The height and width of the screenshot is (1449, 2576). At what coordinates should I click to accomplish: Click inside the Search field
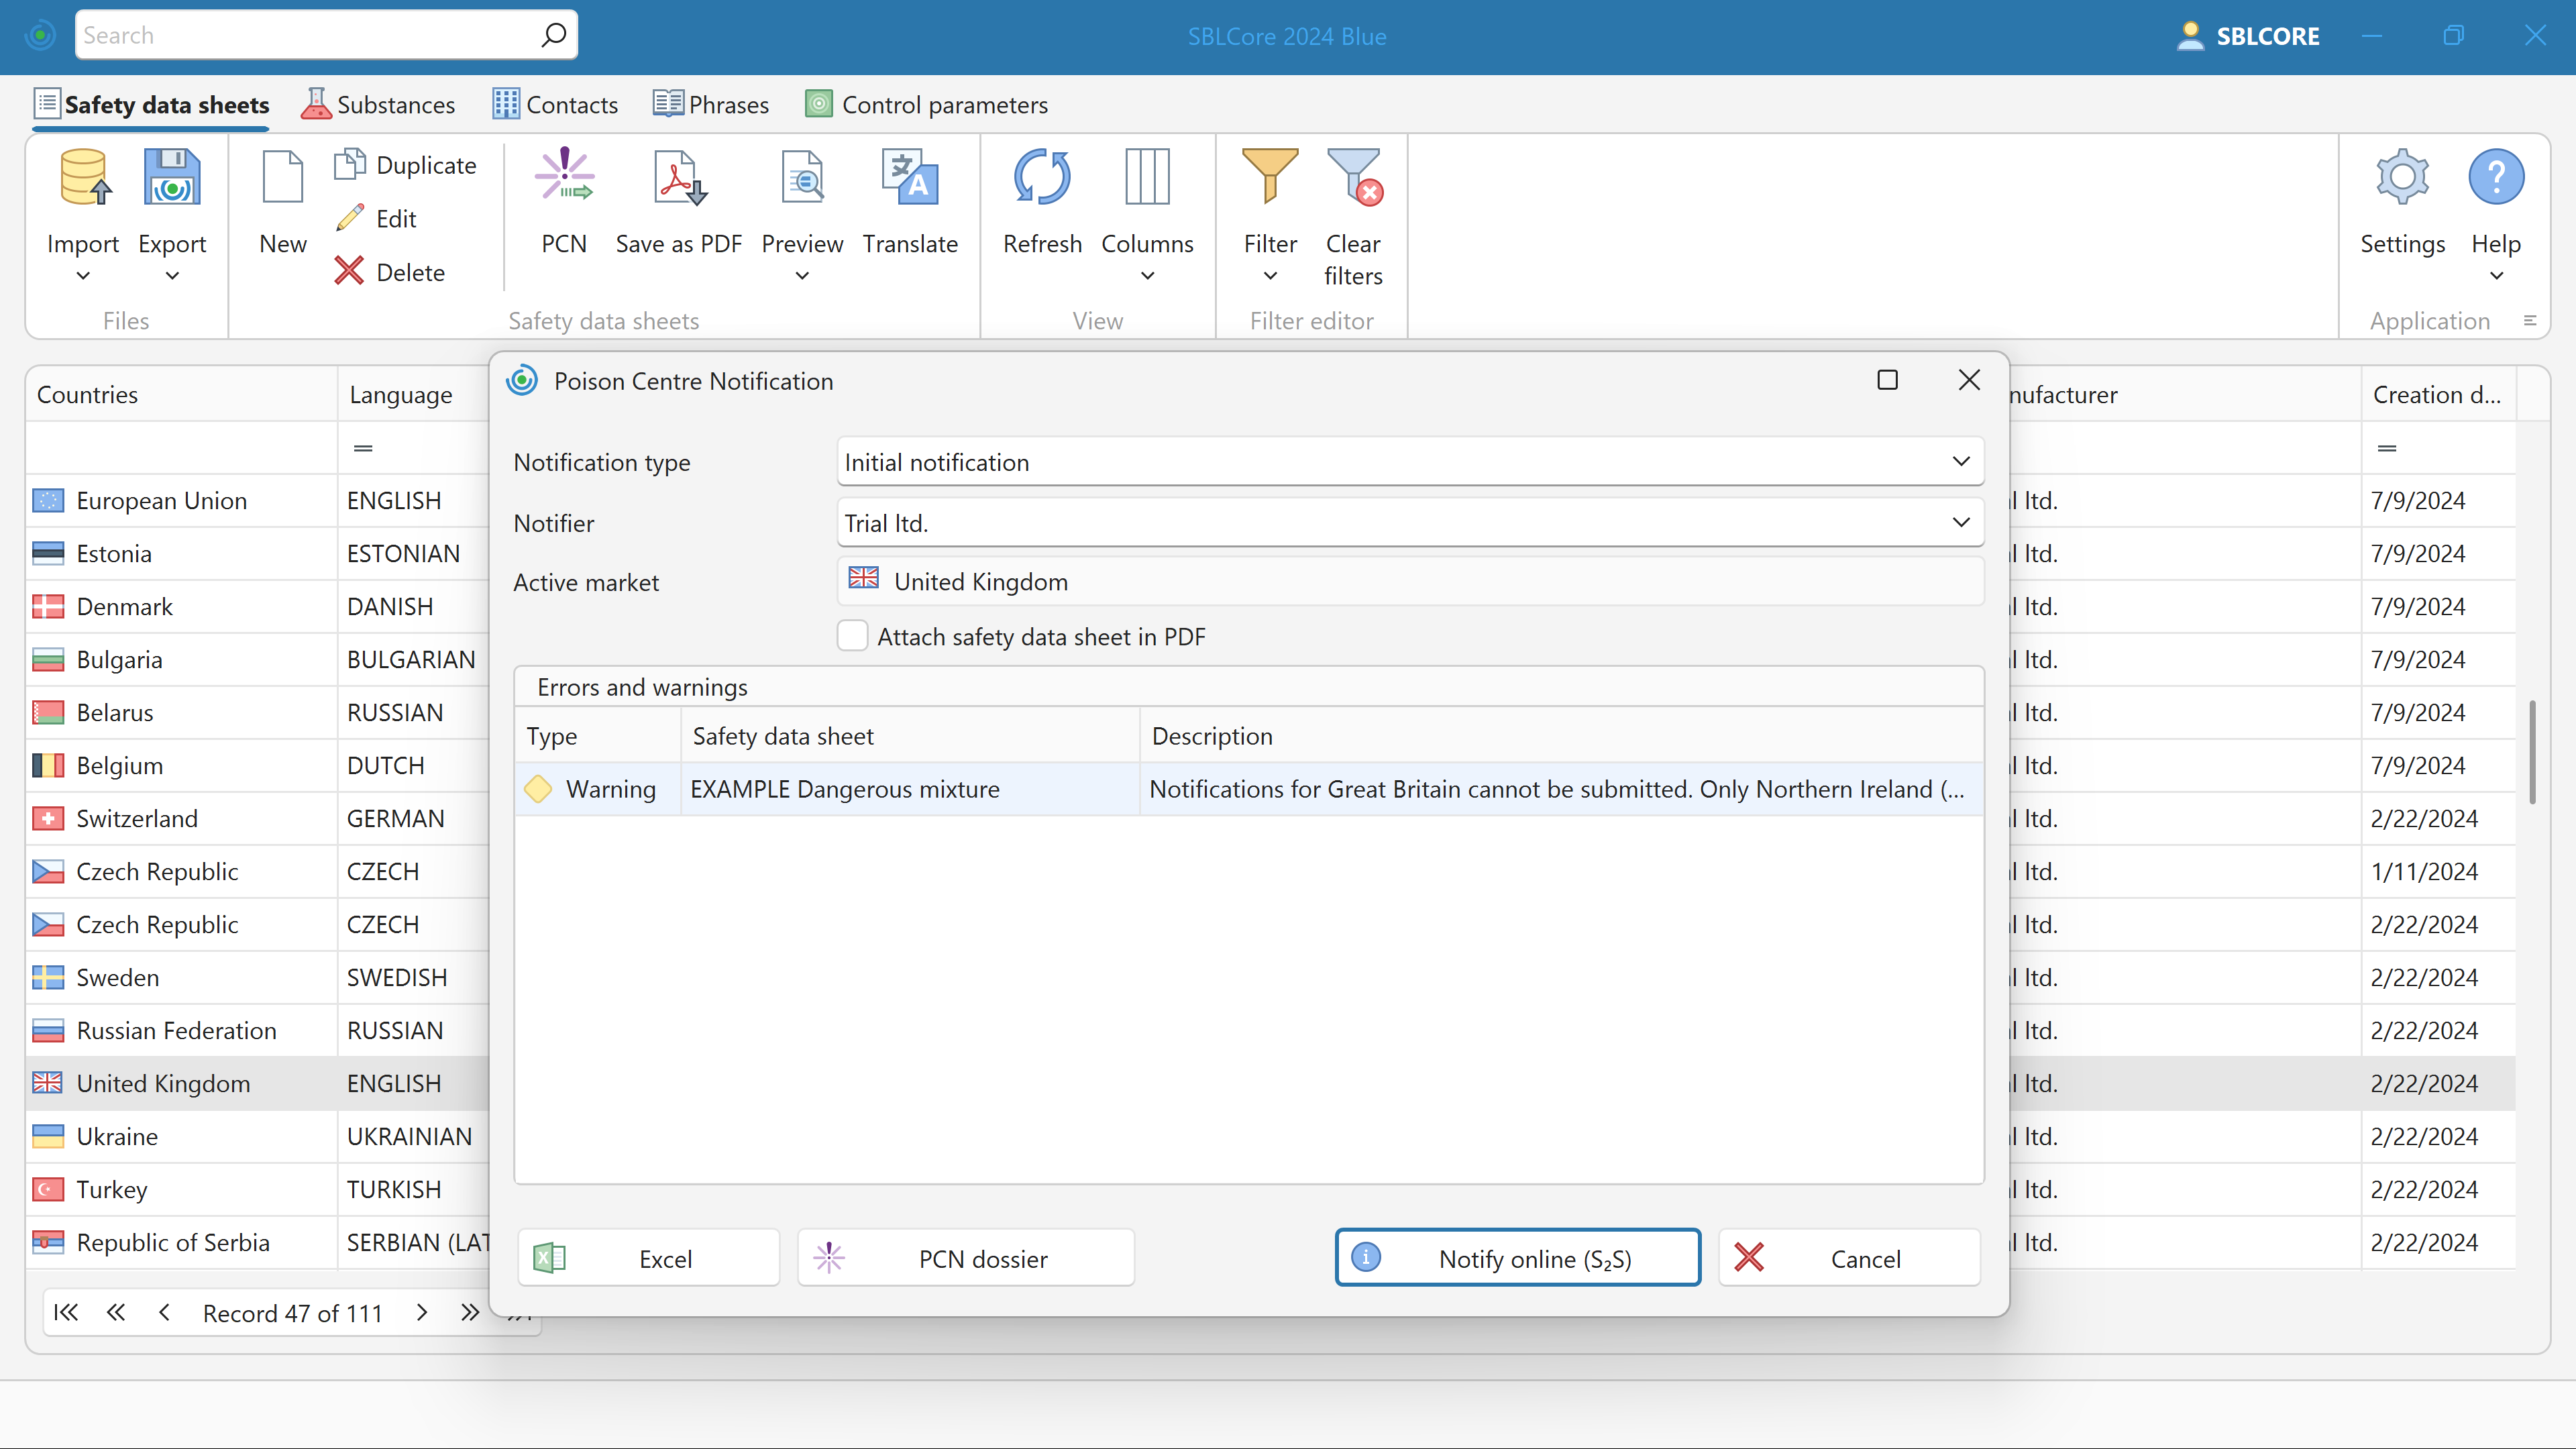300,34
